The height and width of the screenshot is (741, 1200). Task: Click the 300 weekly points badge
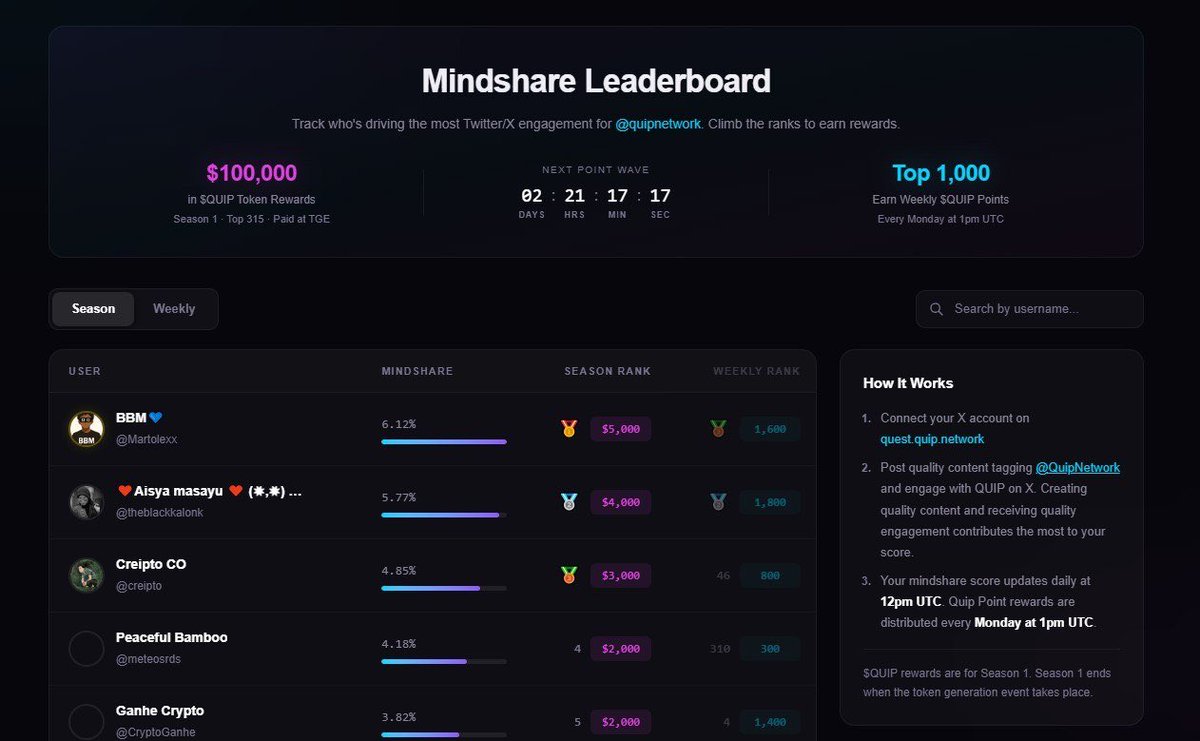pos(770,649)
